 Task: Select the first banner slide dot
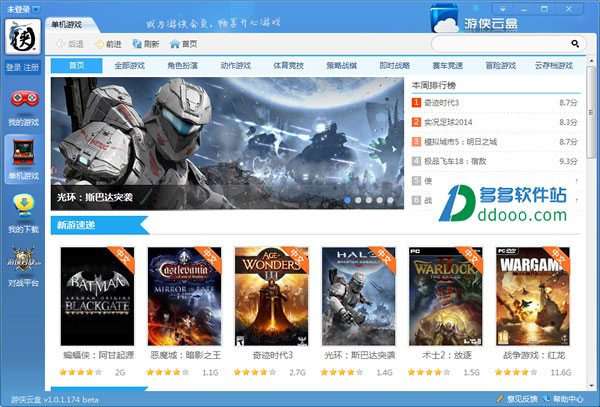pyautogui.click(x=347, y=200)
